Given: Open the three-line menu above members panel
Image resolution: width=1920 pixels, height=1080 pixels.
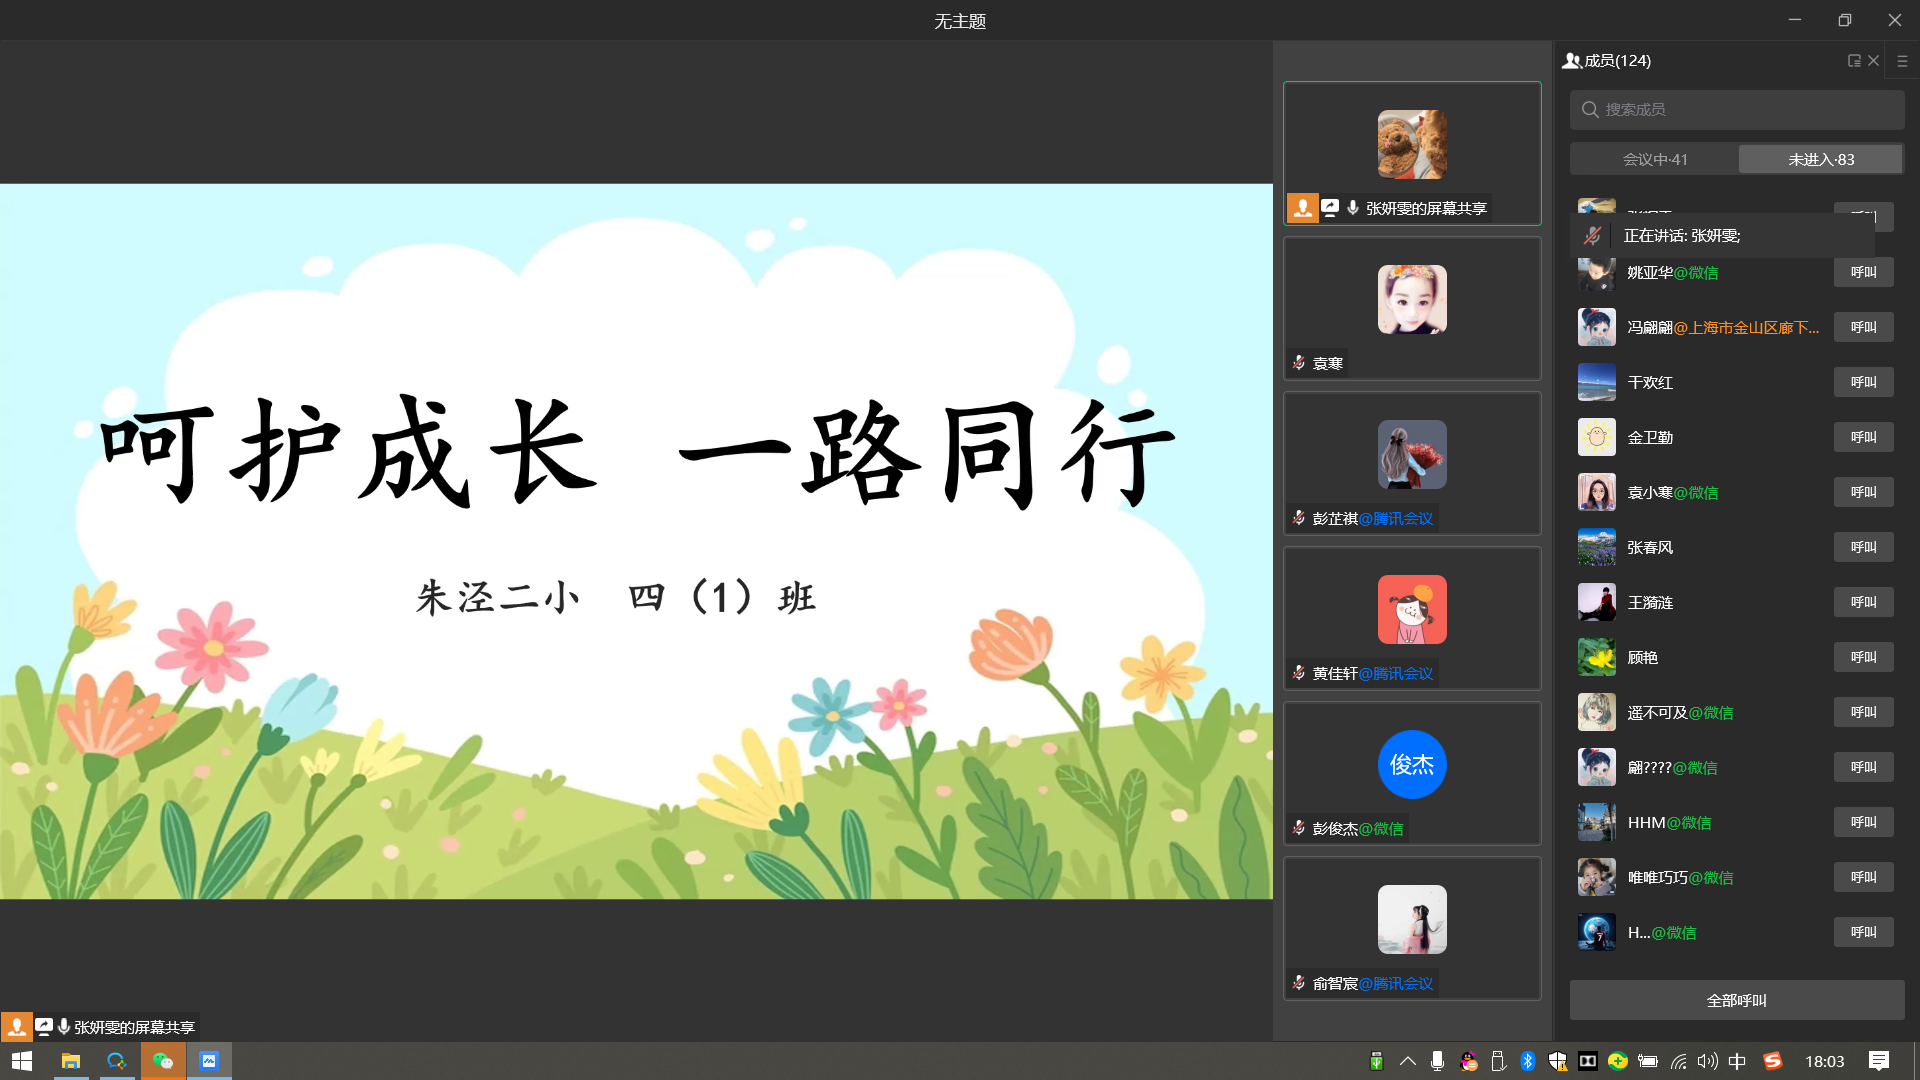Looking at the screenshot, I should (1902, 61).
